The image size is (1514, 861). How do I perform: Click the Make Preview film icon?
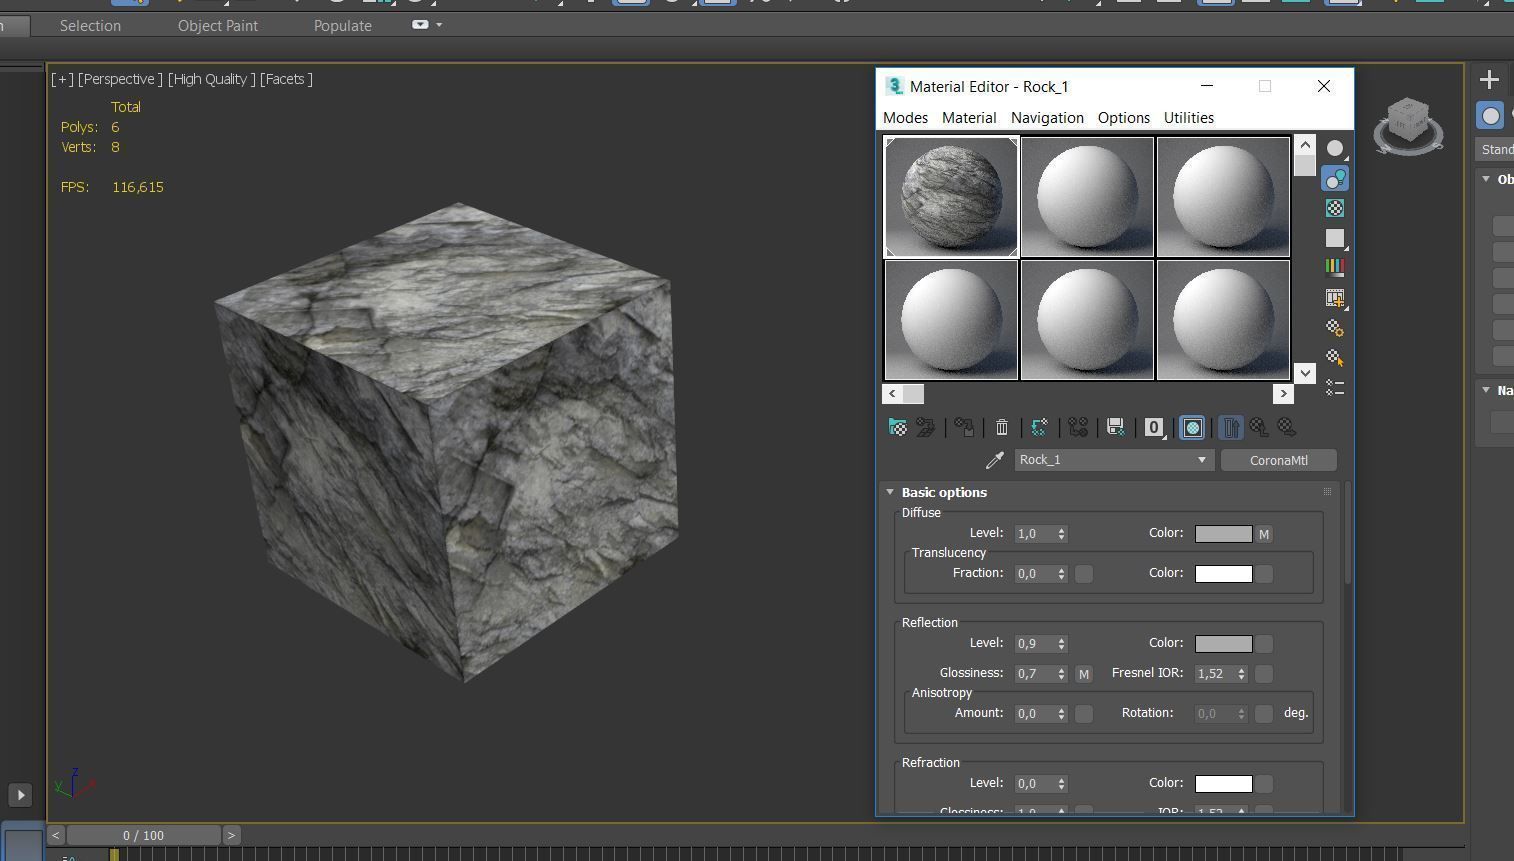pyautogui.click(x=1335, y=297)
